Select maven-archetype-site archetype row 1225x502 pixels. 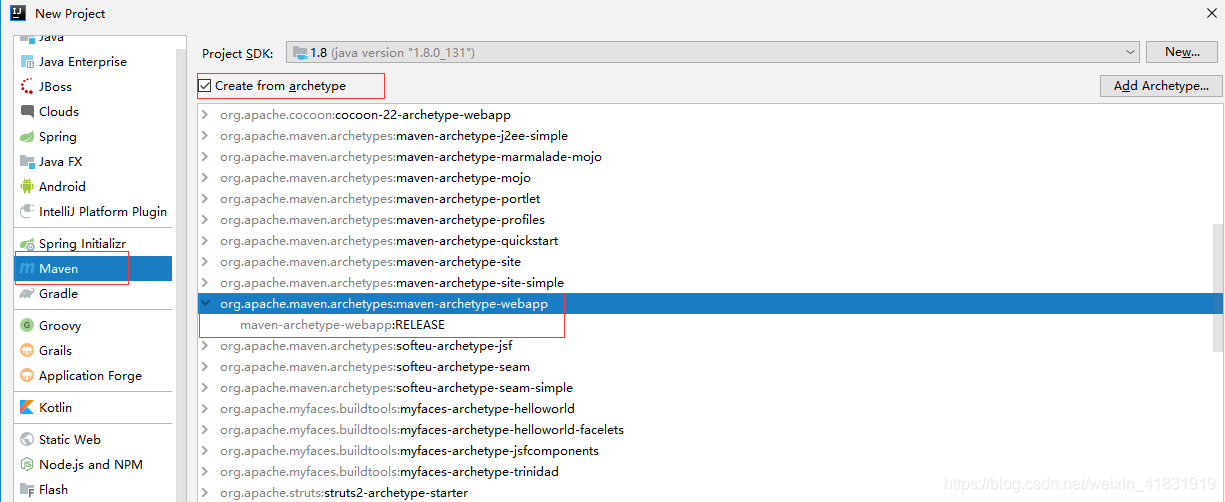pos(705,262)
